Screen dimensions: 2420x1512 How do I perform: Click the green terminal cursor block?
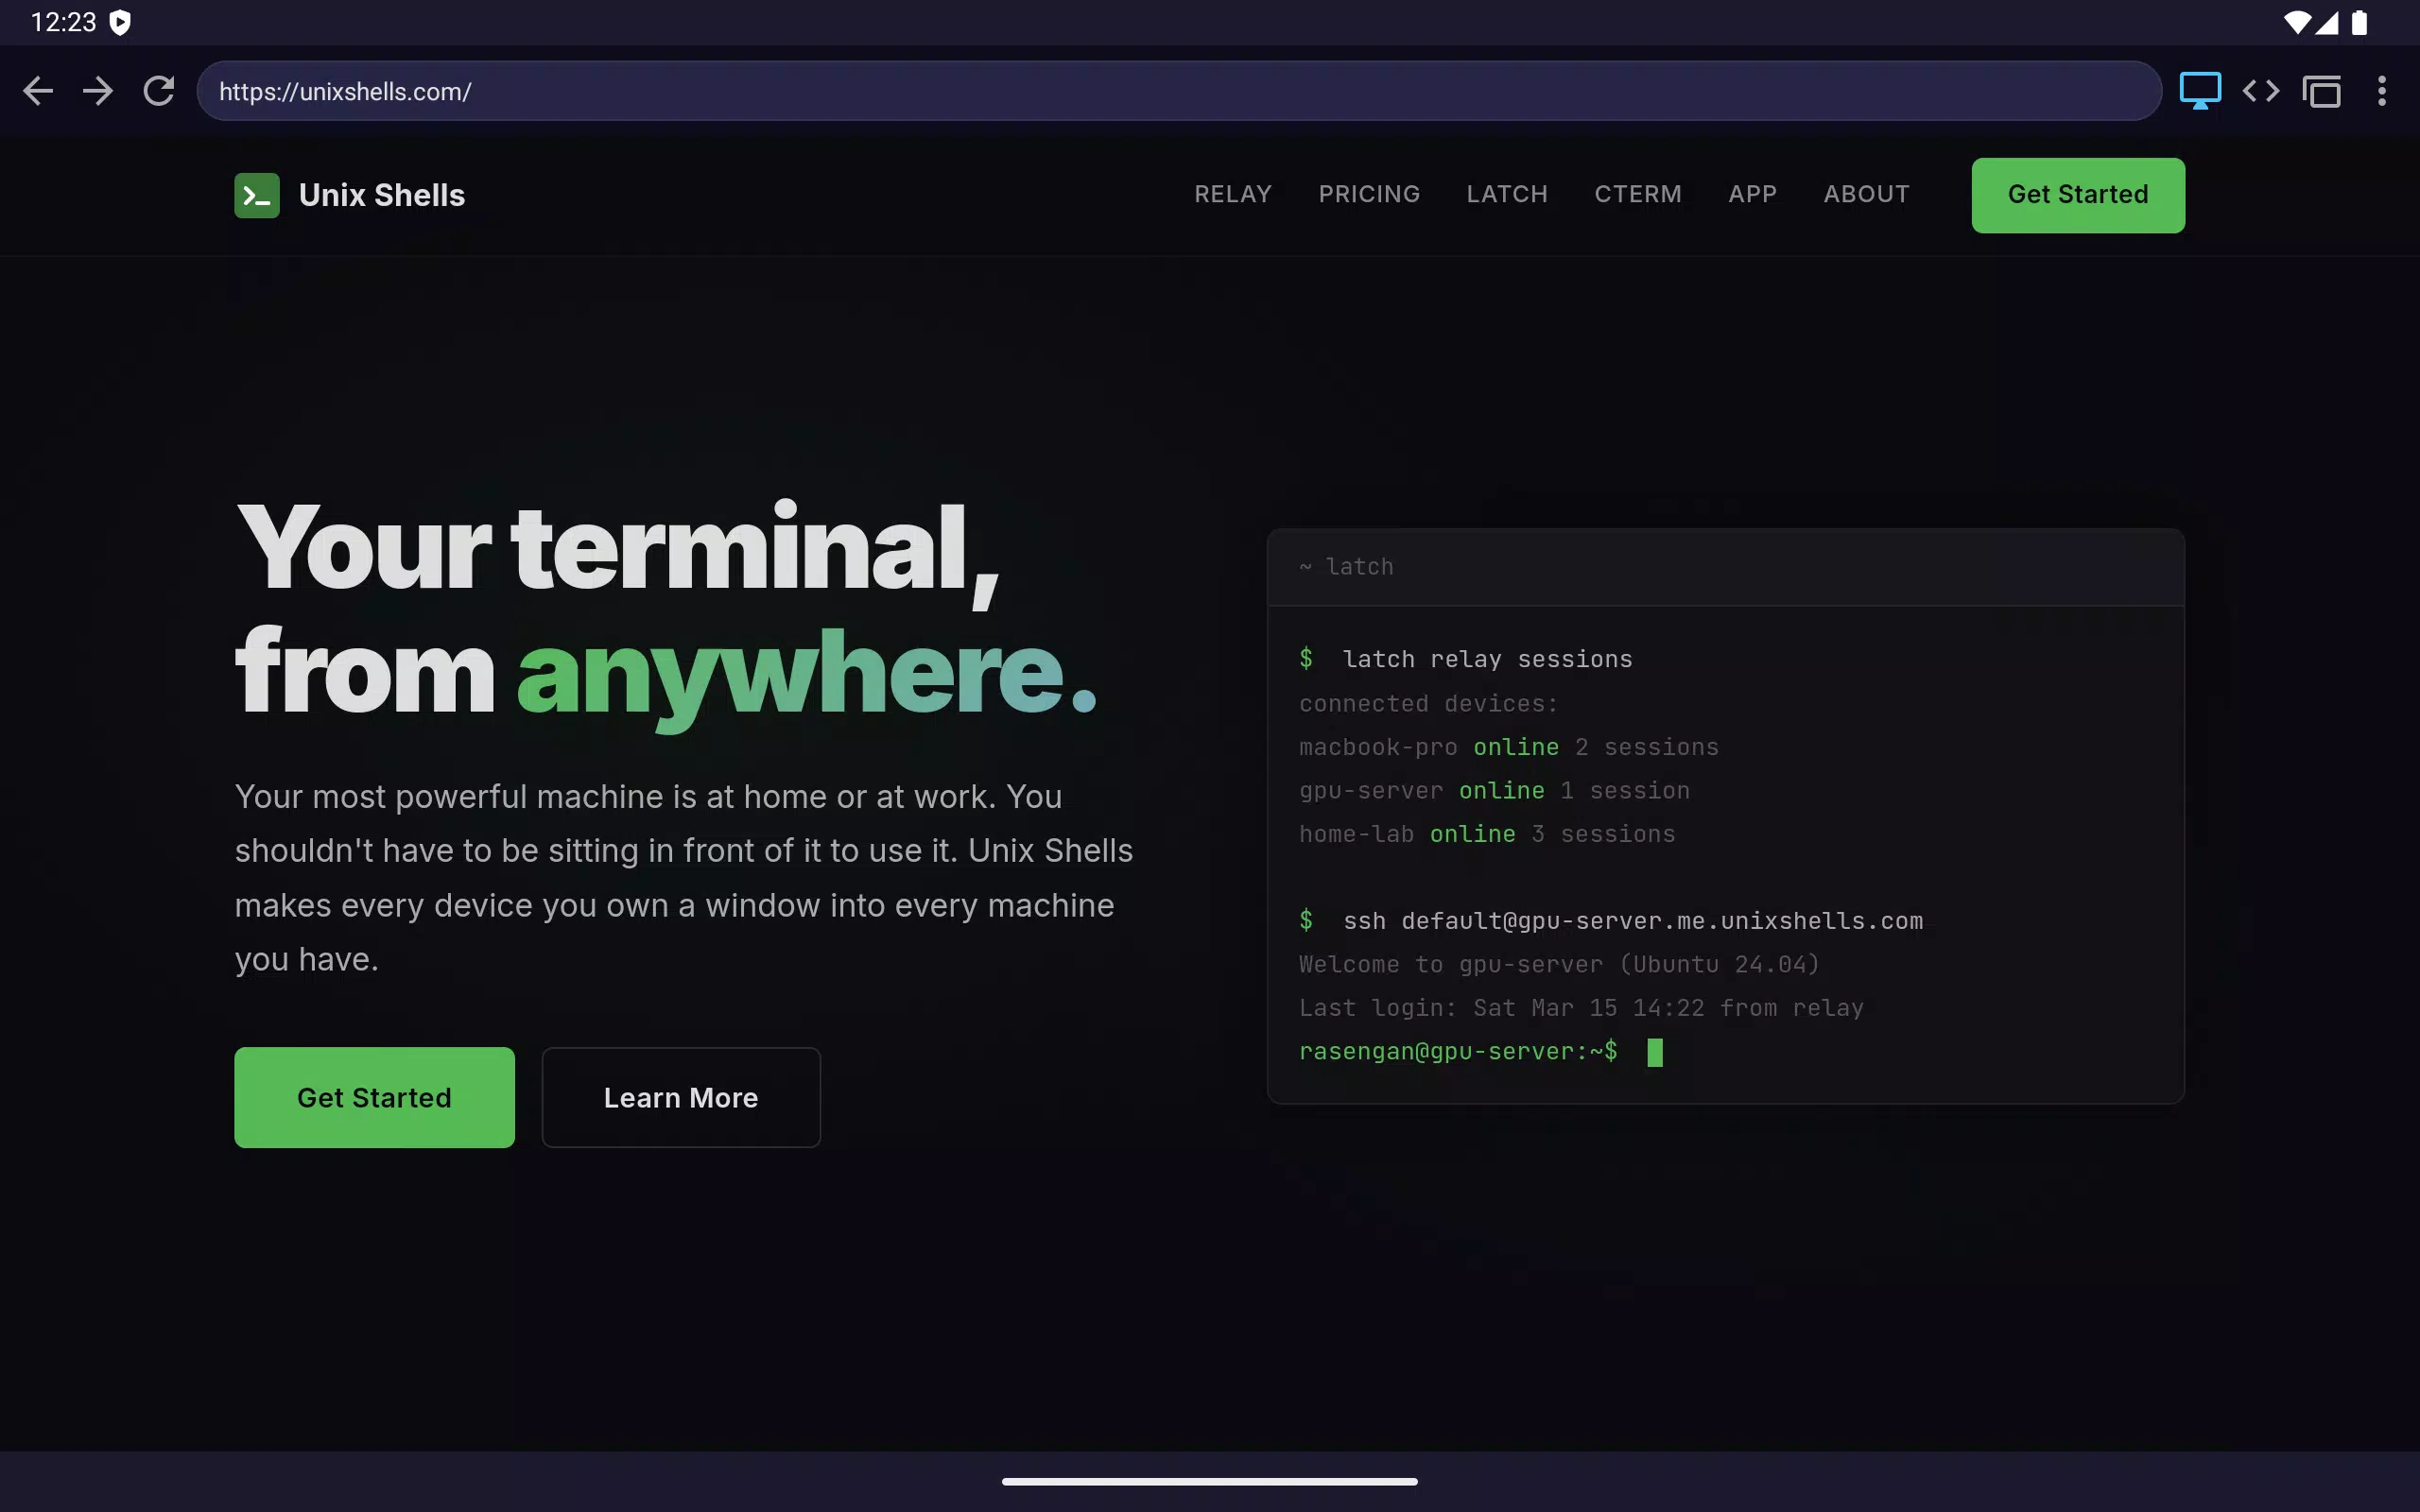tap(1655, 1052)
